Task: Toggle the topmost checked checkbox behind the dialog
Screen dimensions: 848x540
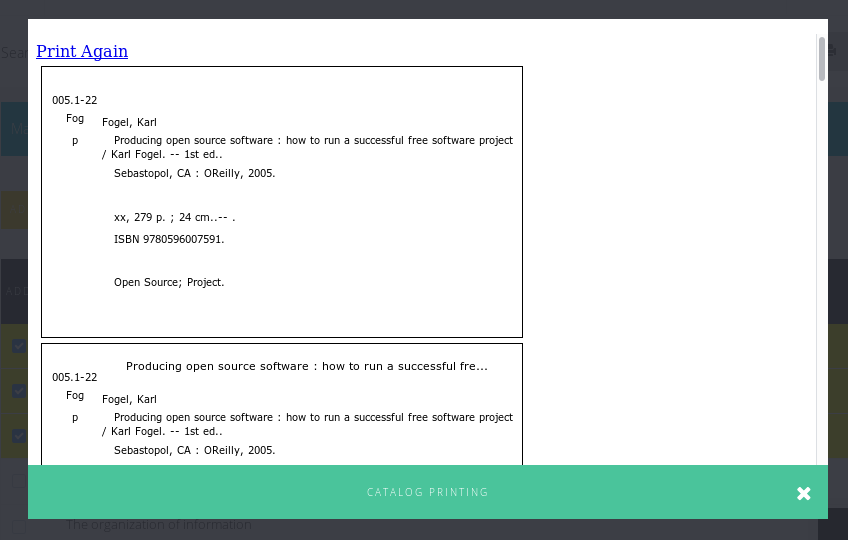Action: [x=18, y=346]
